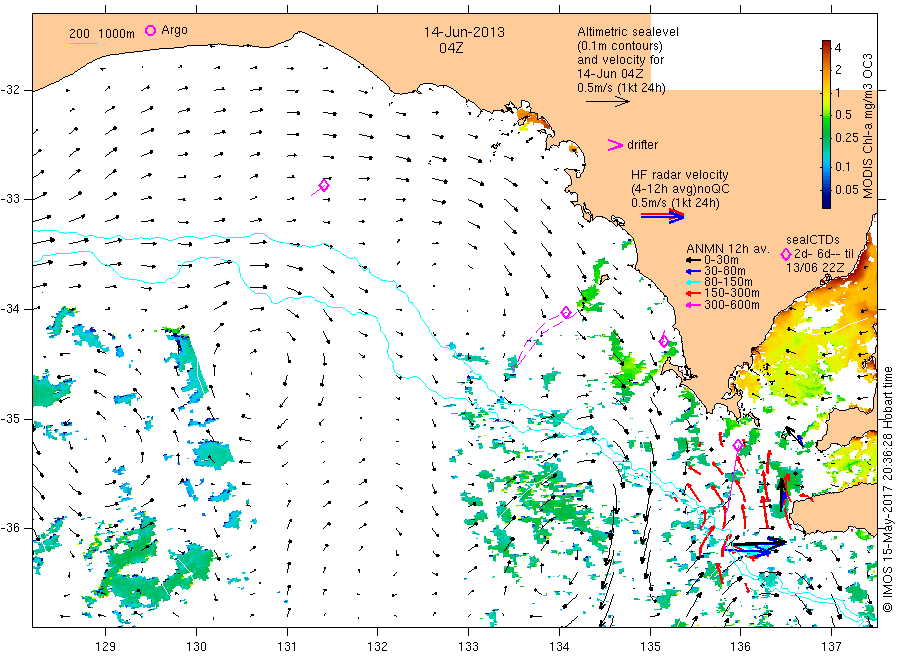Click the 'sealCTDs' legend label
900x660 pixels.
(813, 240)
